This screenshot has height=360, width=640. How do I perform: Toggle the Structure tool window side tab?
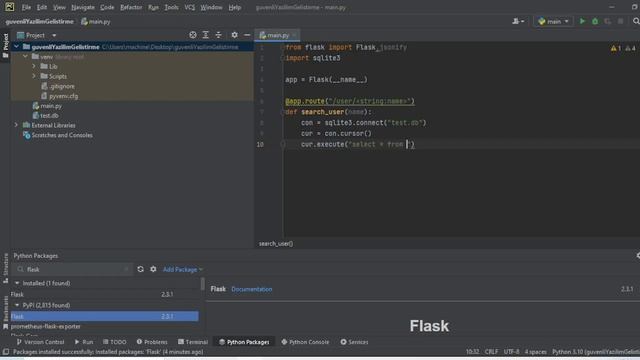click(x=5, y=268)
